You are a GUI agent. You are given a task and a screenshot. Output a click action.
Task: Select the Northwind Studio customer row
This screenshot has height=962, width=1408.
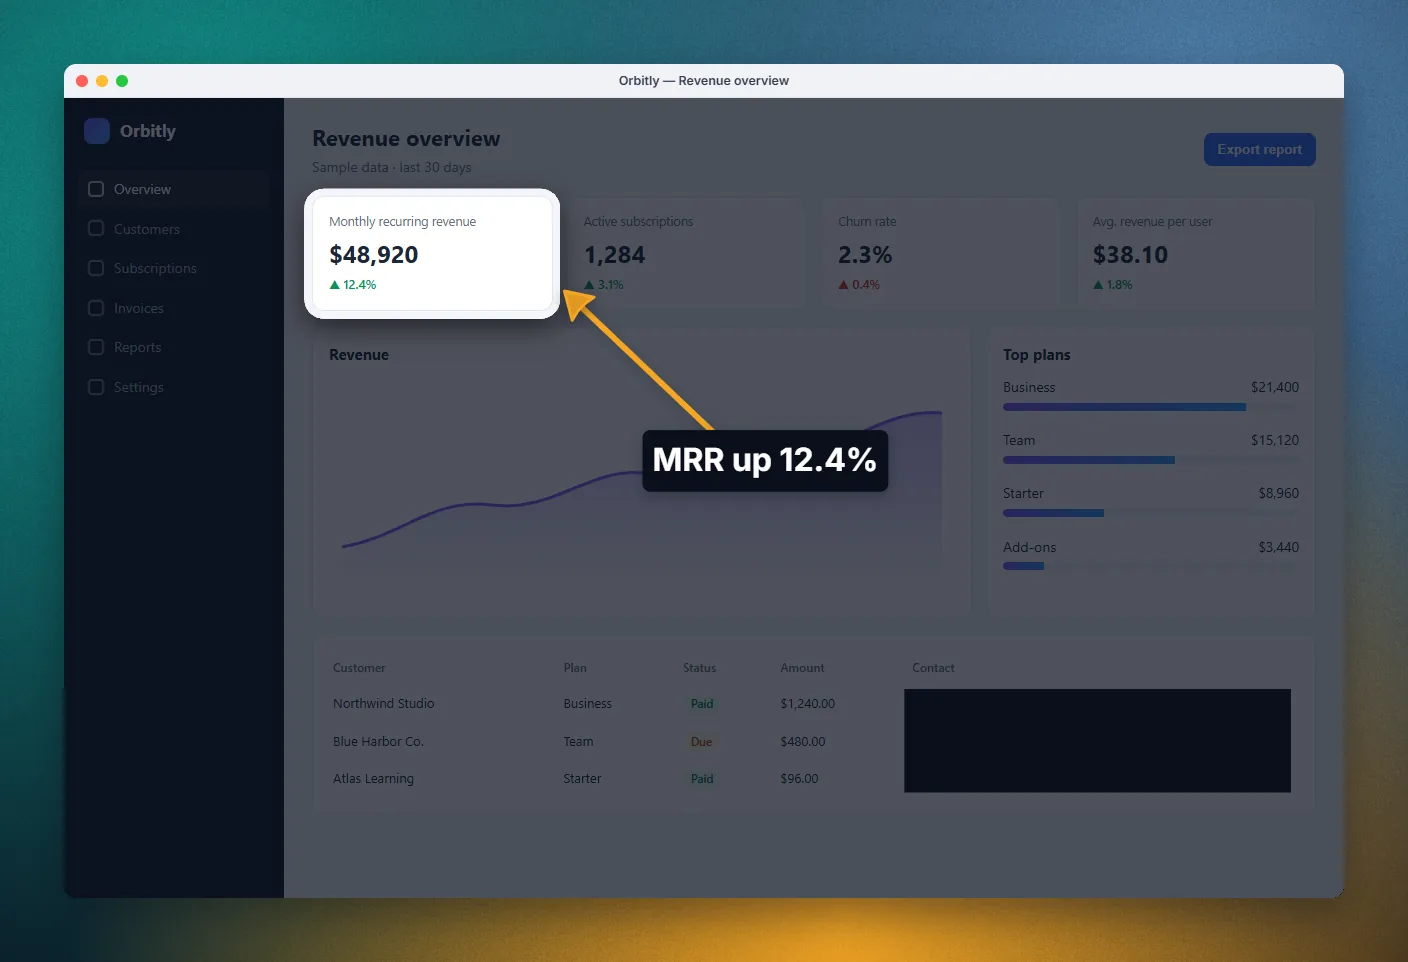pos(813,704)
